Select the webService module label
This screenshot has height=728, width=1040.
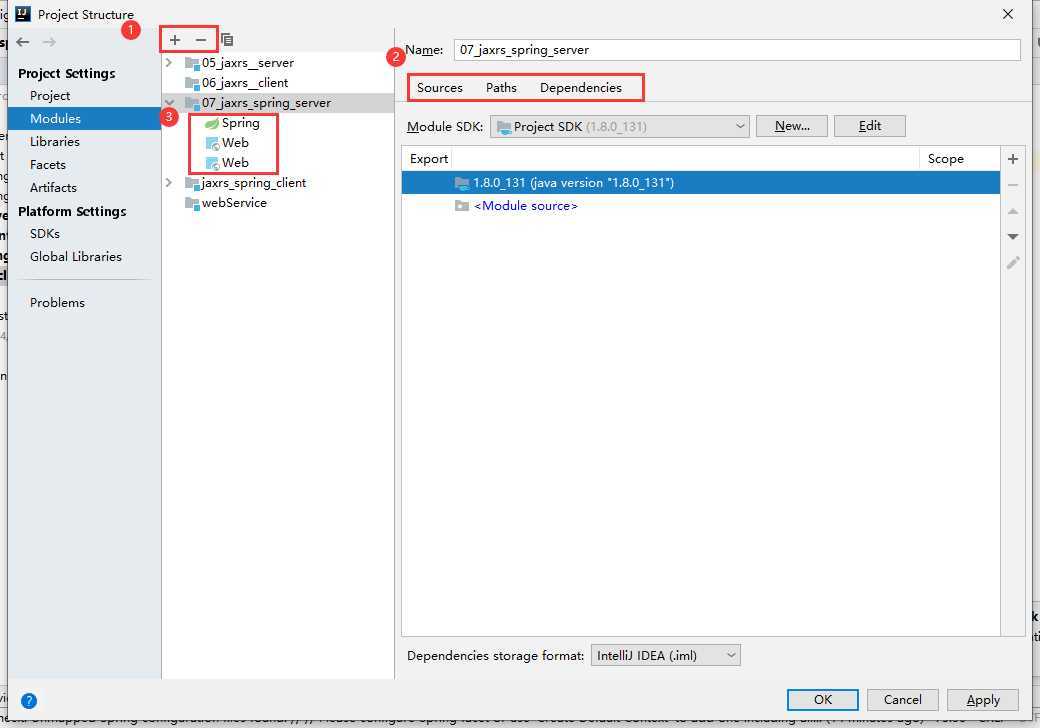[234, 203]
